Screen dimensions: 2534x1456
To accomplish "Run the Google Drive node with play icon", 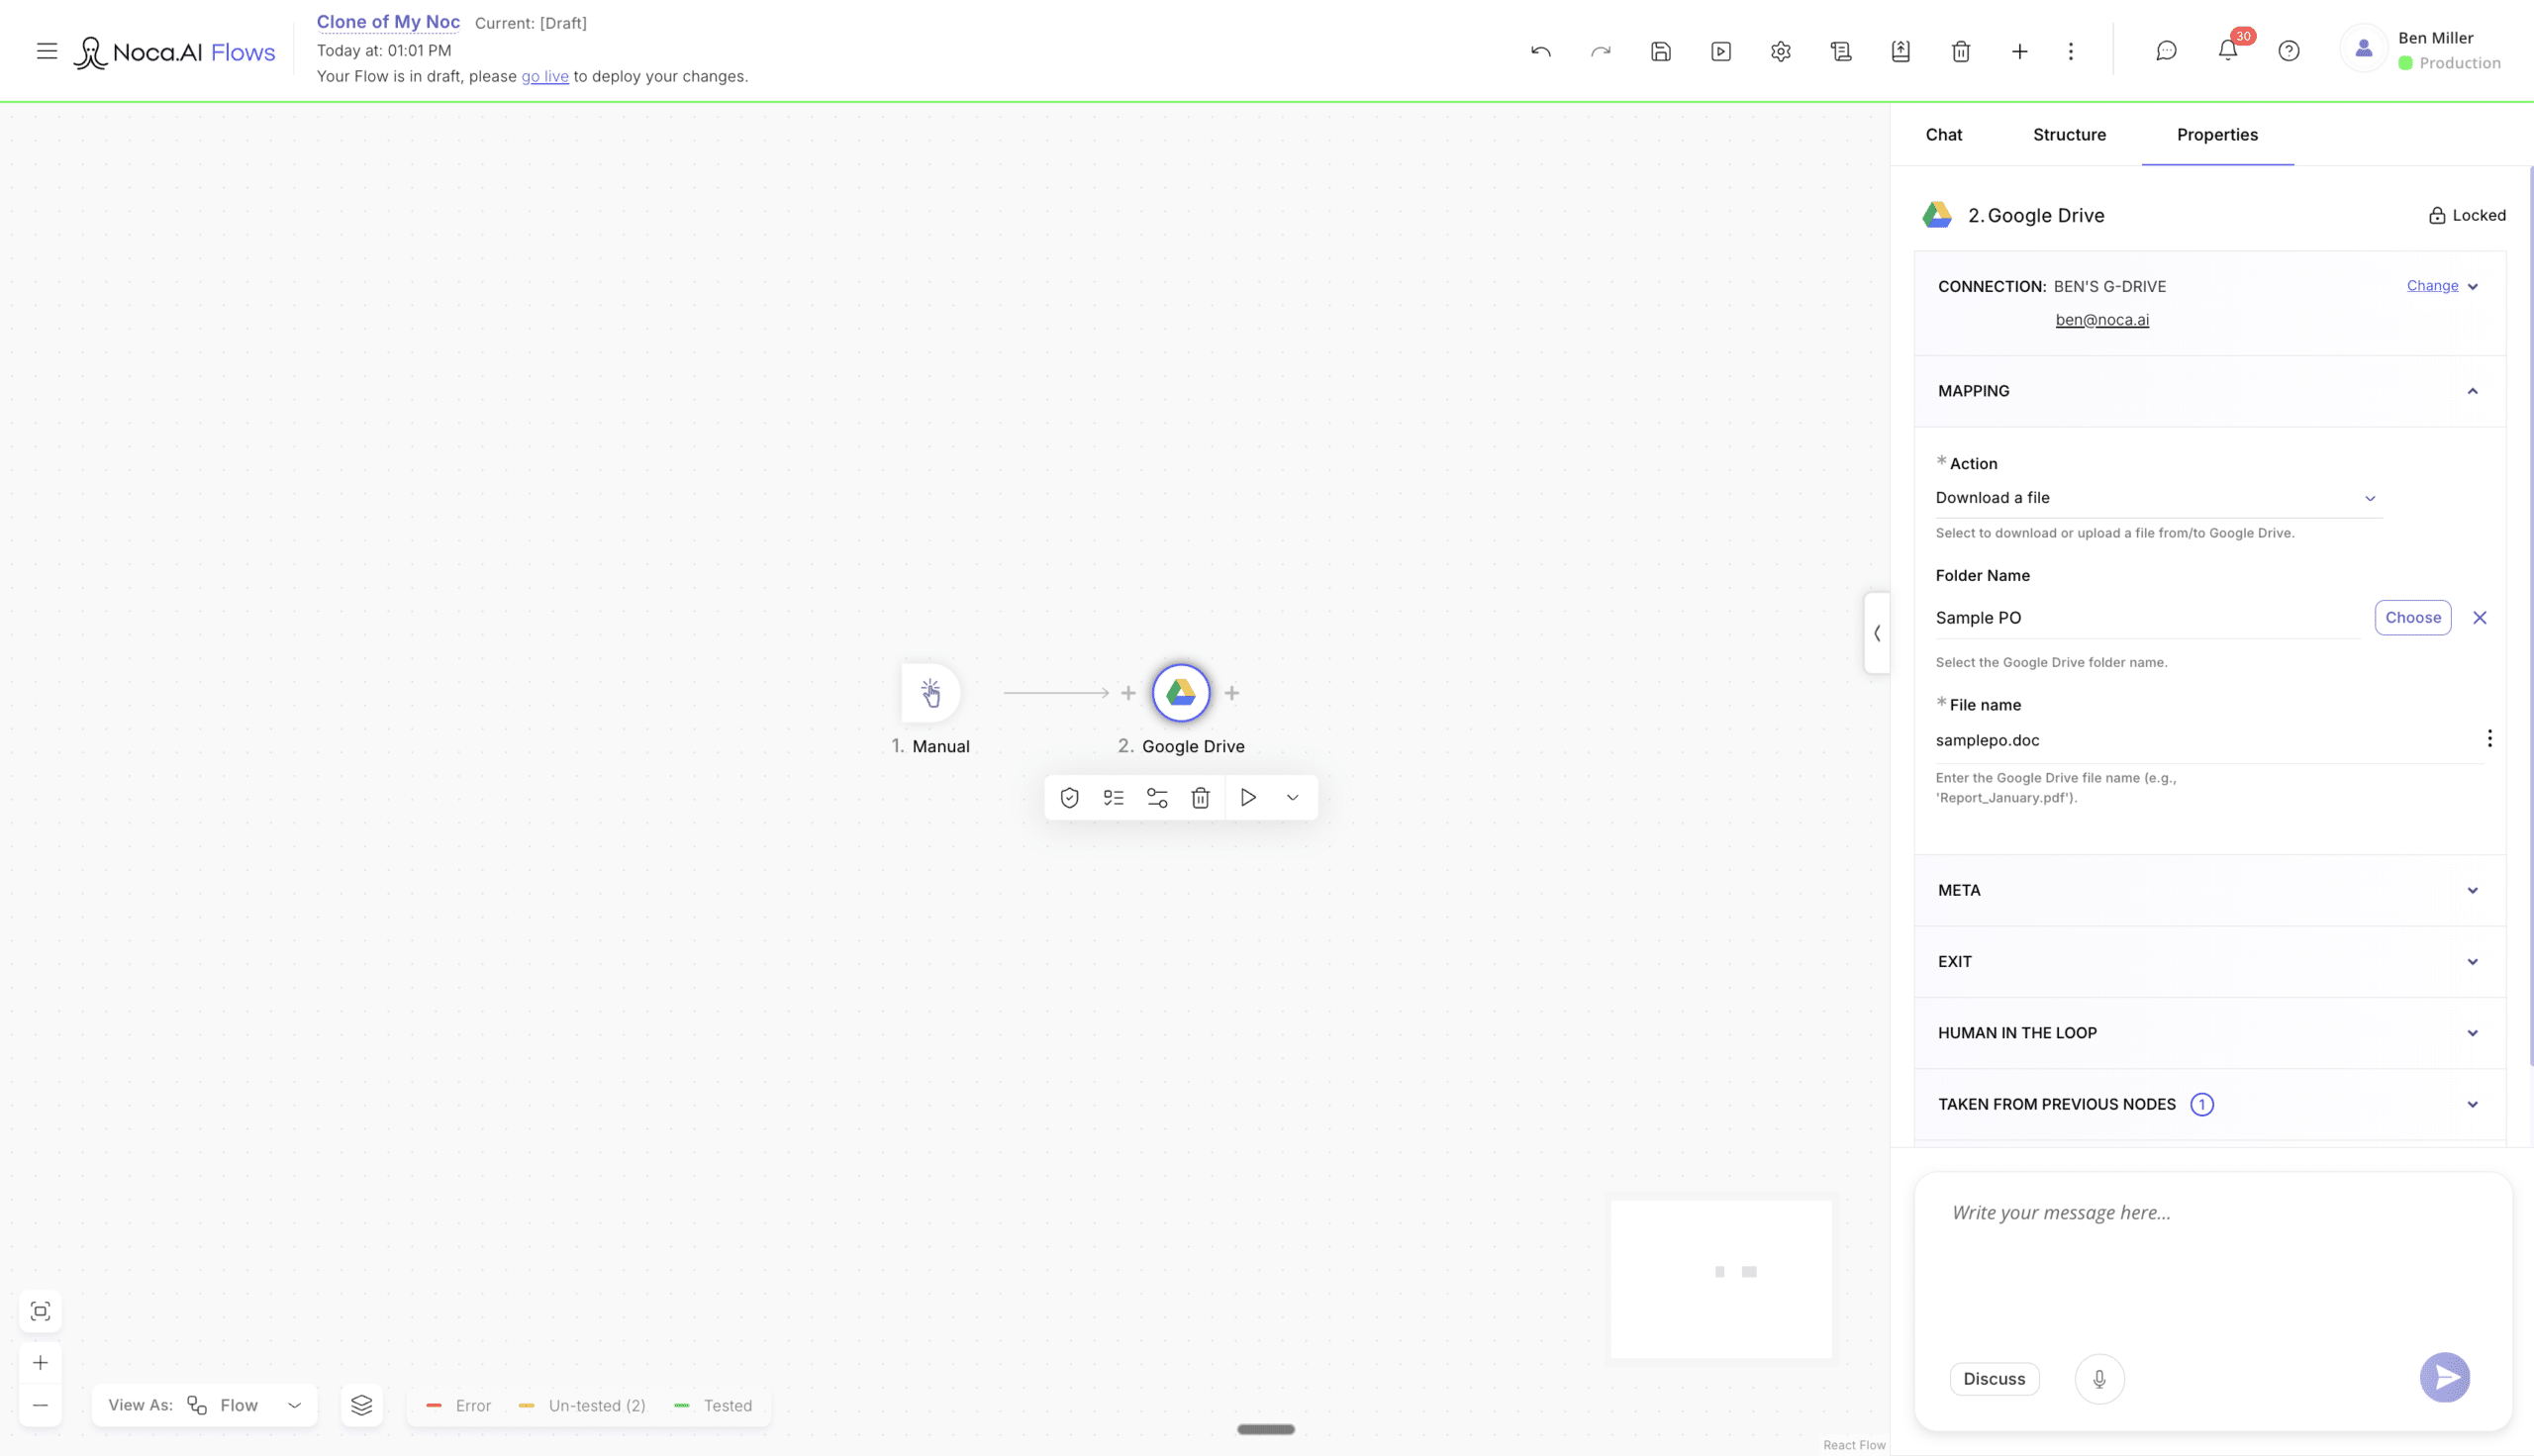I will click(x=1248, y=797).
